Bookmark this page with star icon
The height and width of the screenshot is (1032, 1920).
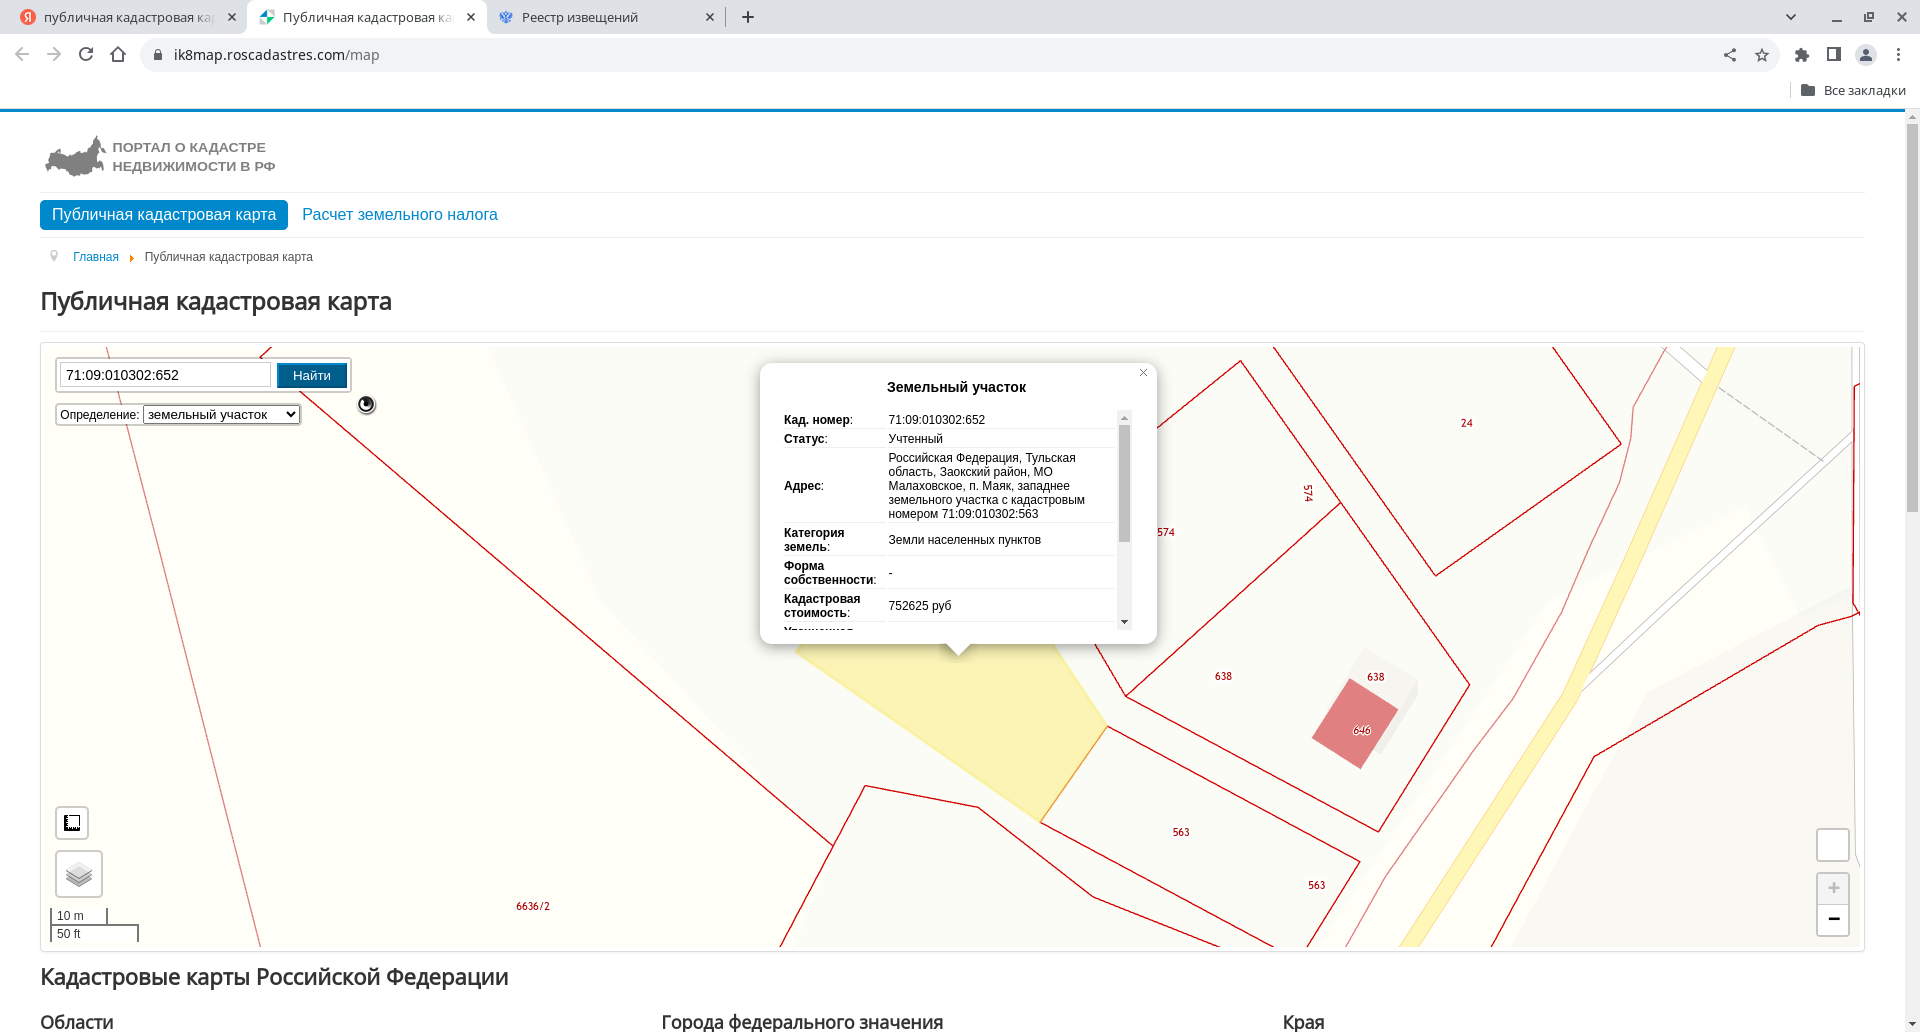tap(1762, 55)
